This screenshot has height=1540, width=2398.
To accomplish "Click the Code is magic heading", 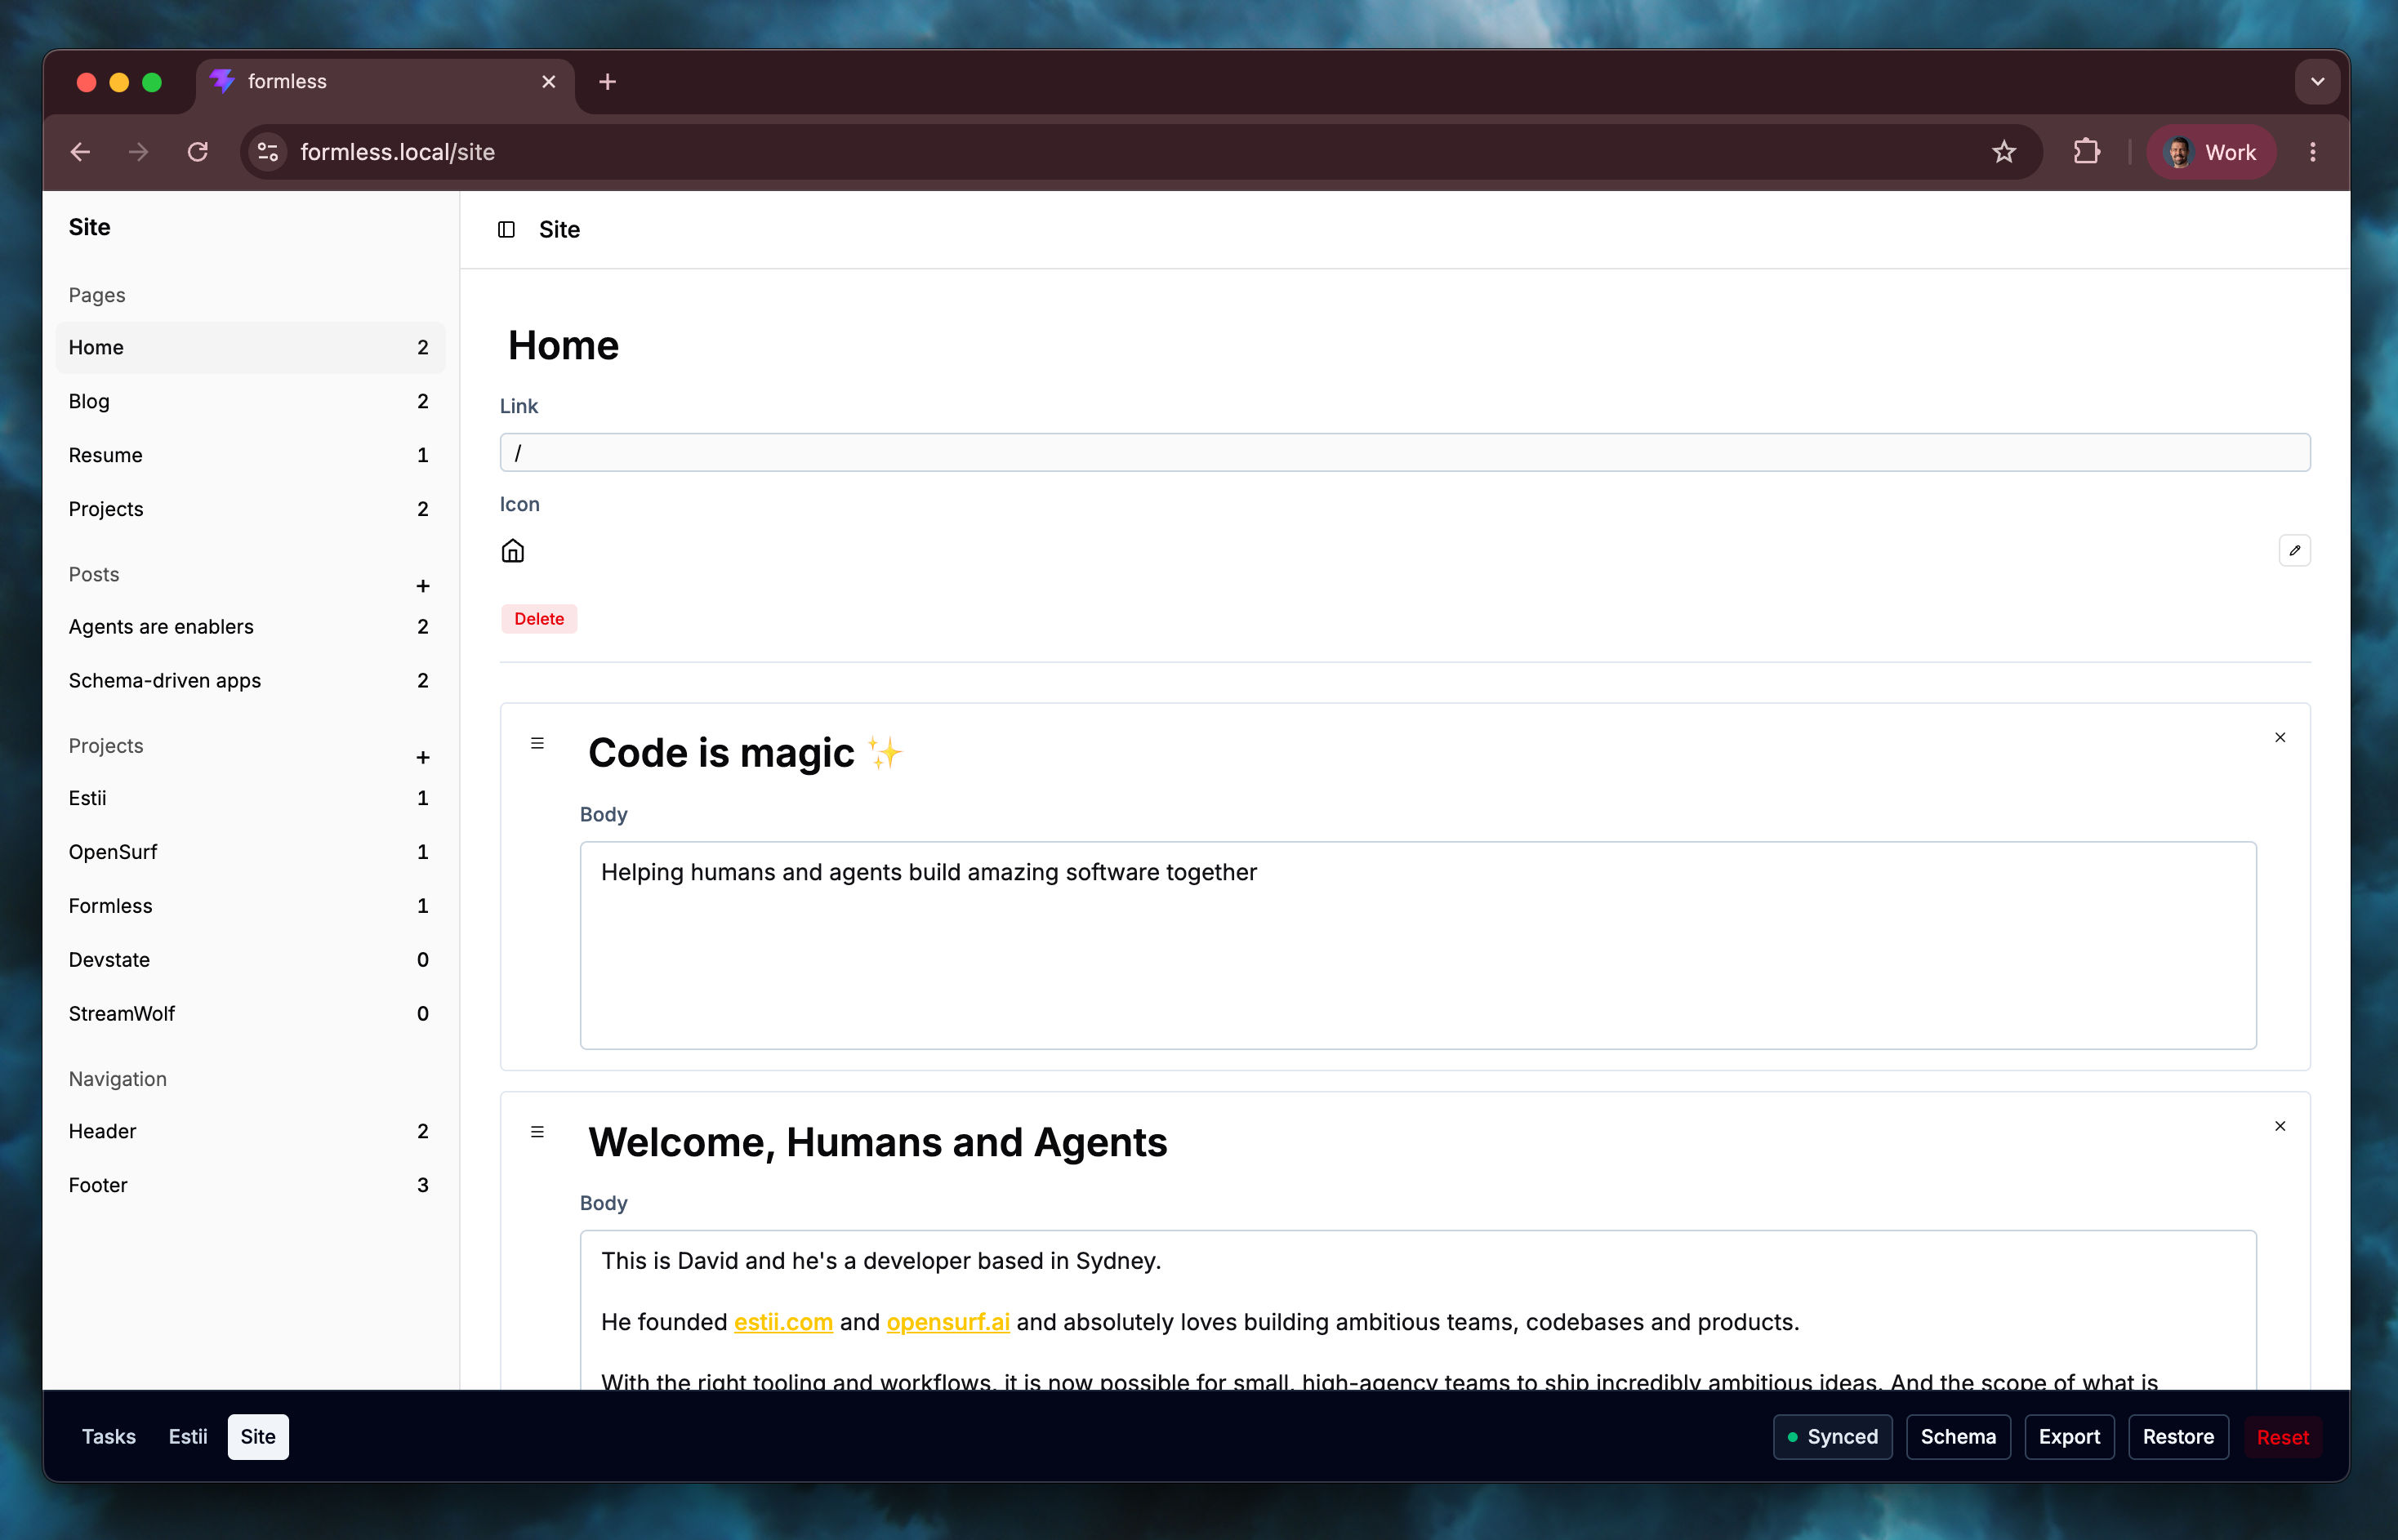I will (x=745, y=753).
